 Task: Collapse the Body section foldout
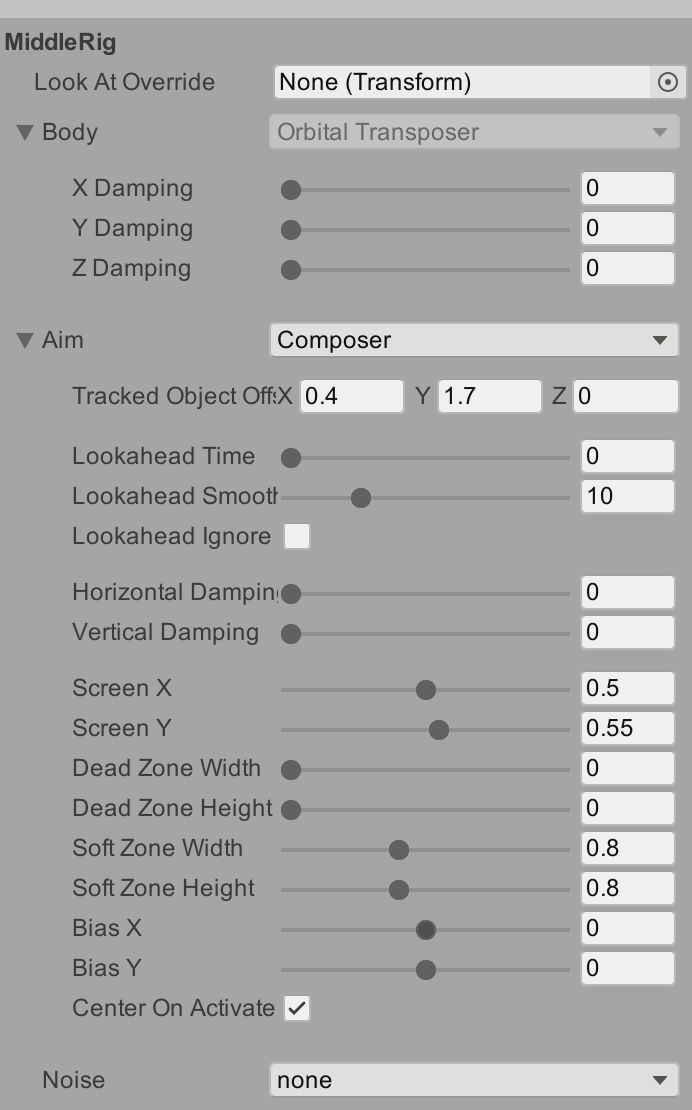(26, 132)
